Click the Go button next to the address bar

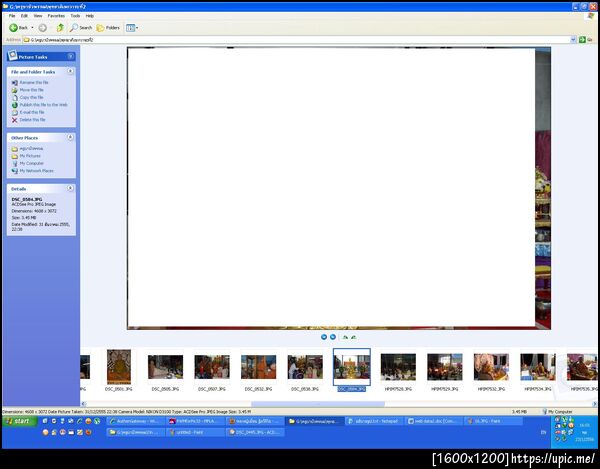coord(585,40)
